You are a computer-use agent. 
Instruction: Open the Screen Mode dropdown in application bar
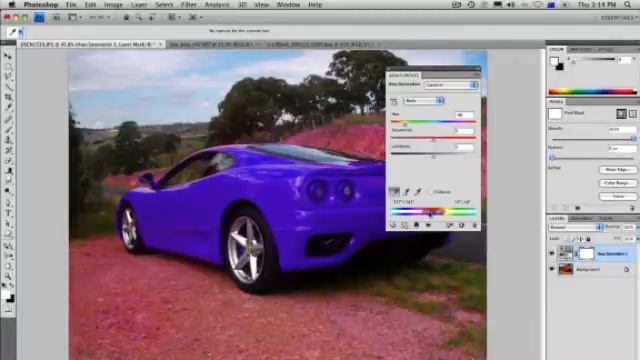[195, 18]
